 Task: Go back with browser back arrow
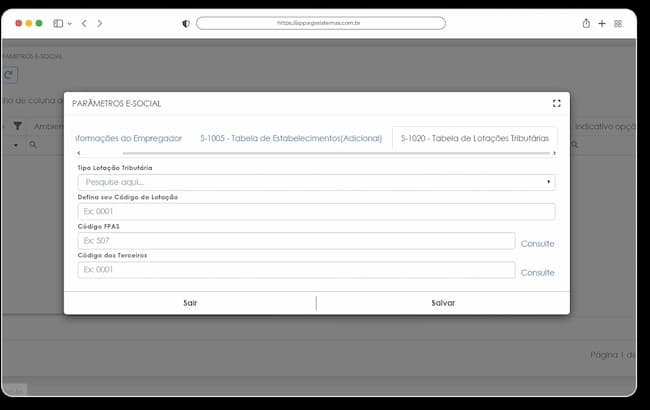click(84, 23)
